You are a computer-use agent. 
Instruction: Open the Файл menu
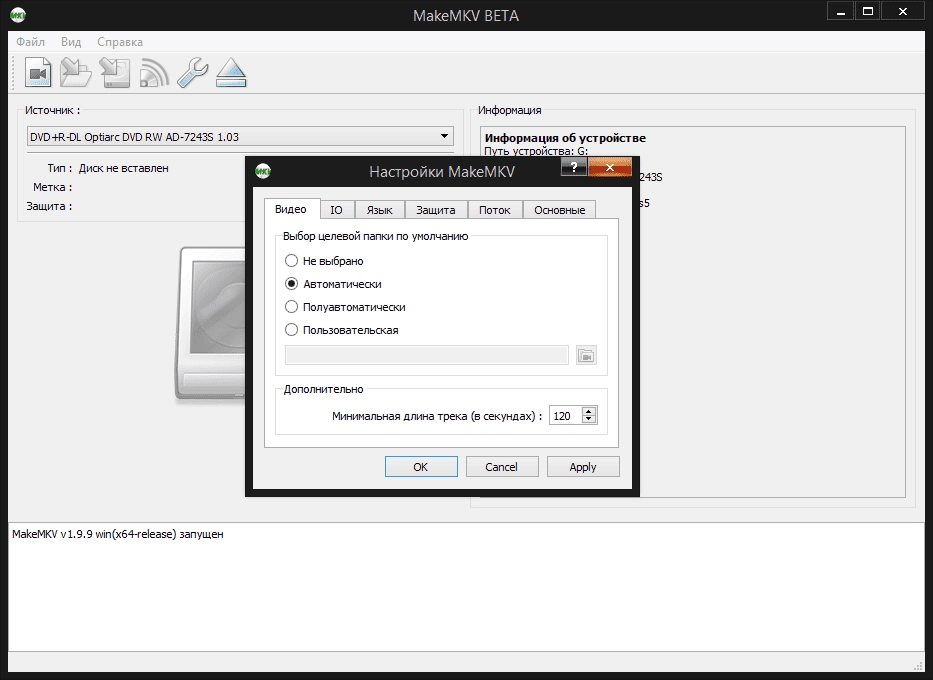[x=30, y=42]
